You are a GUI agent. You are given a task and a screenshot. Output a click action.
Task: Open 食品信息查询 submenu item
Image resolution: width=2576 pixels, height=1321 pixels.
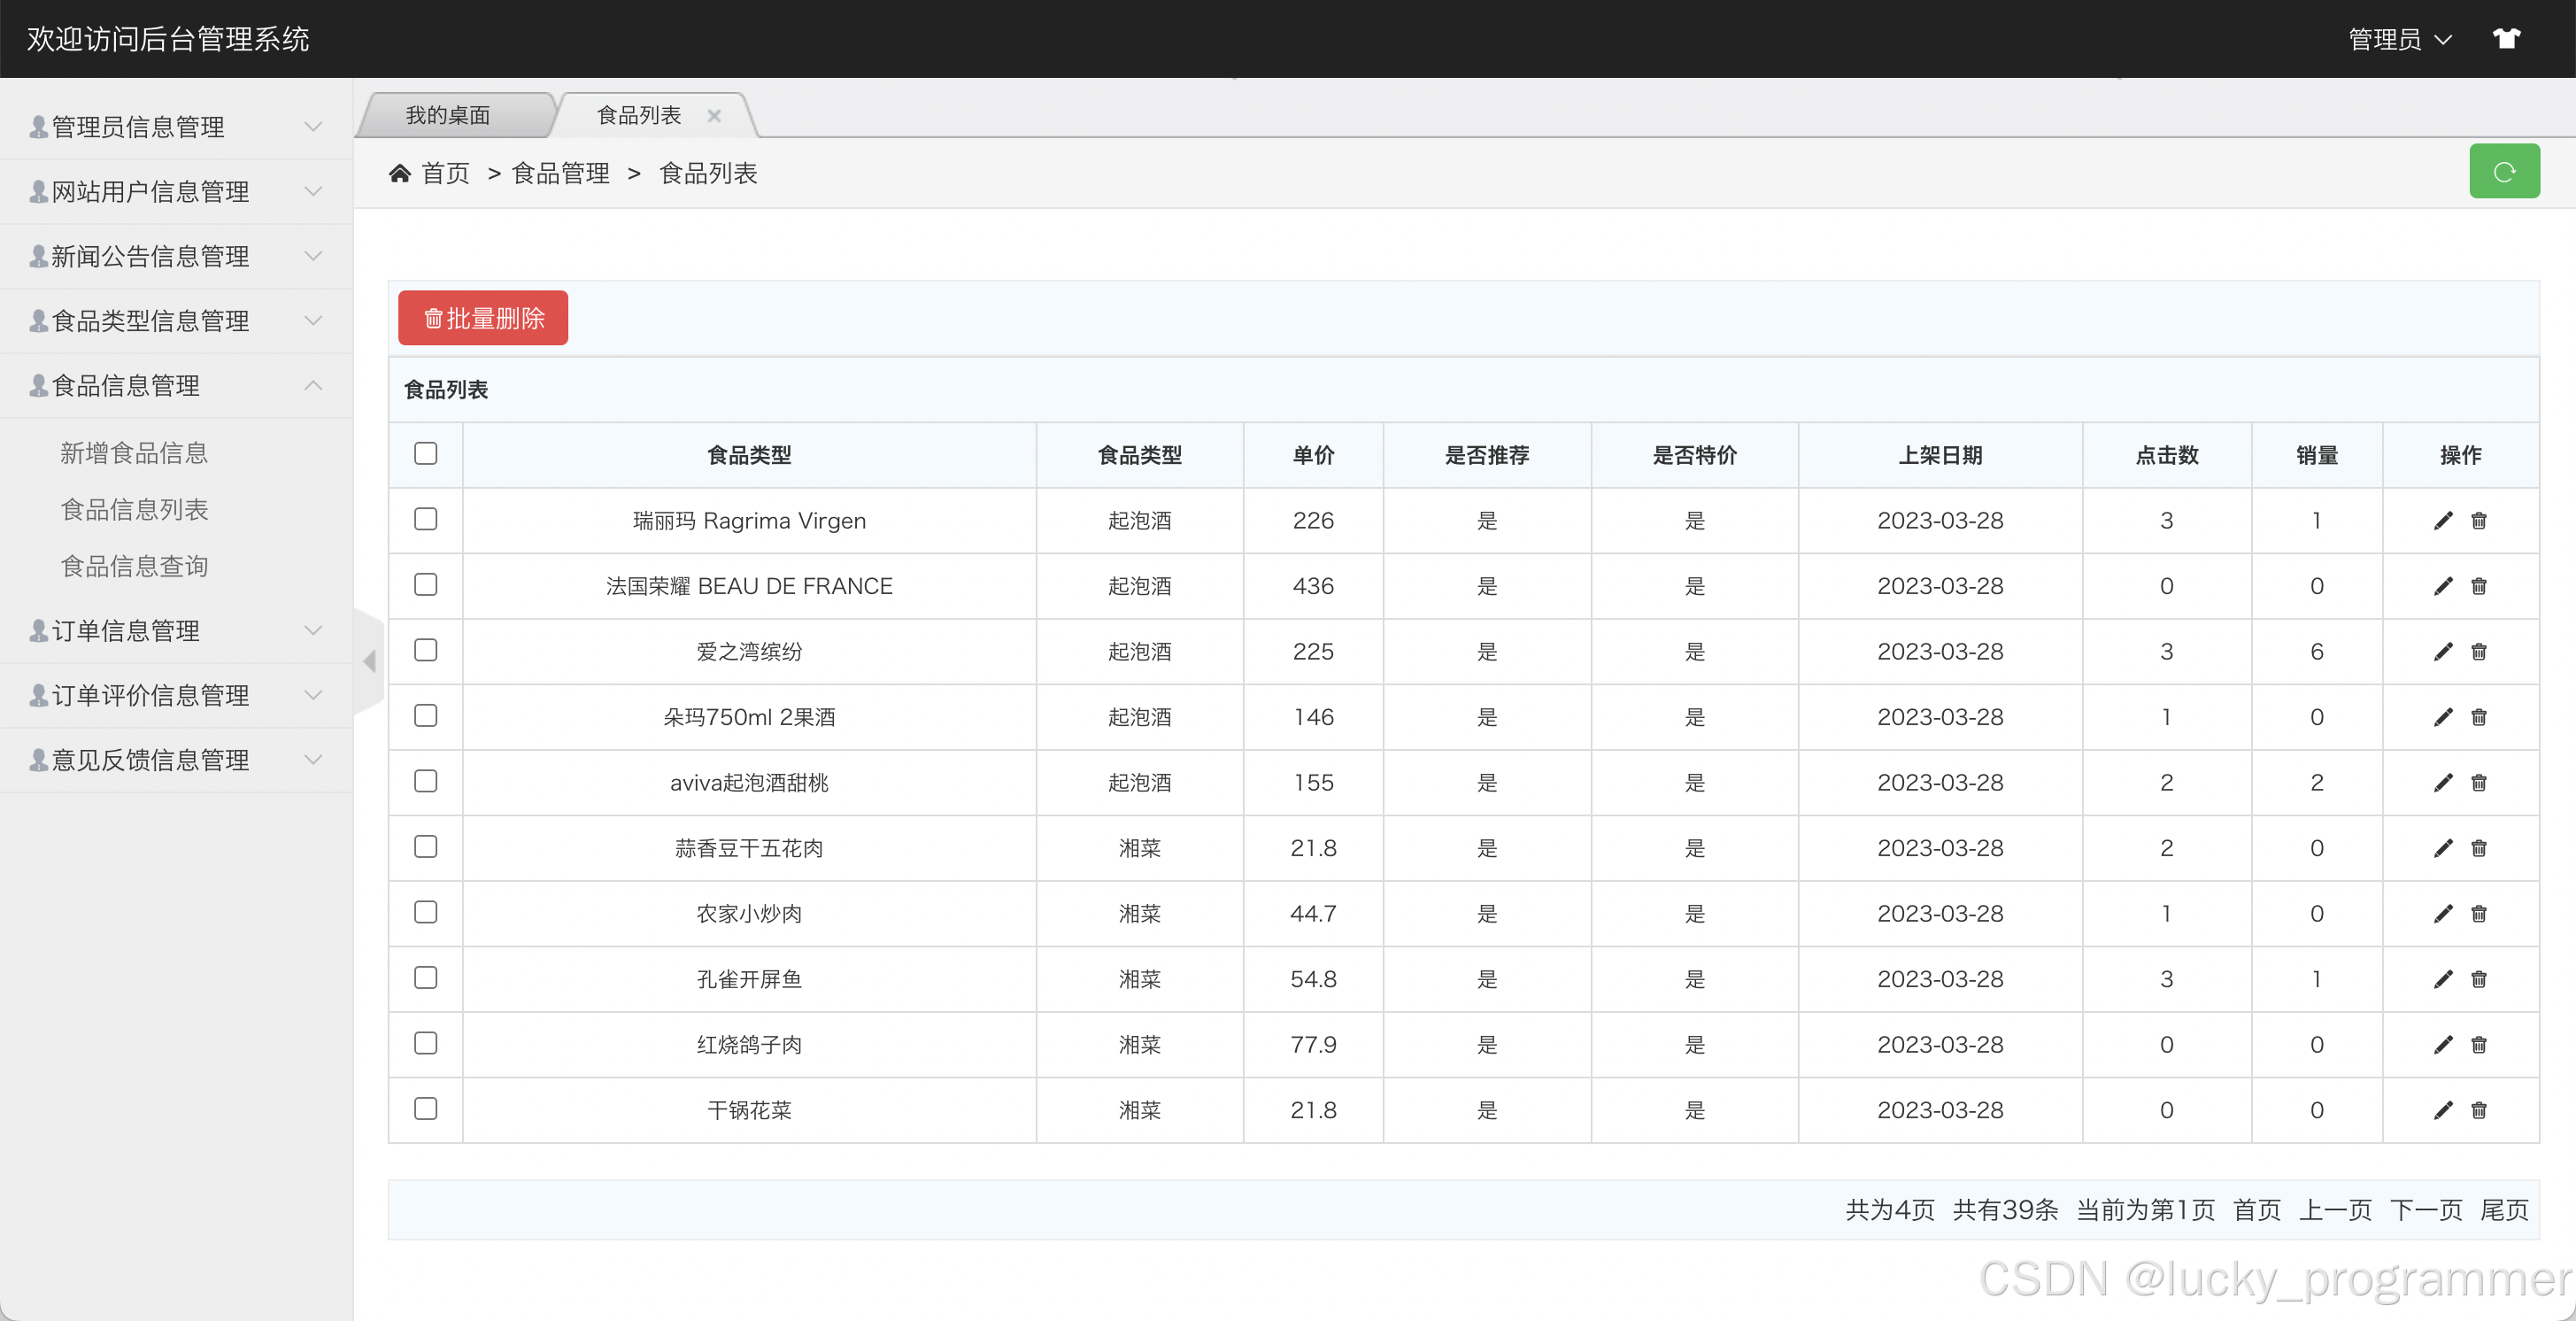[x=134, y=566]
